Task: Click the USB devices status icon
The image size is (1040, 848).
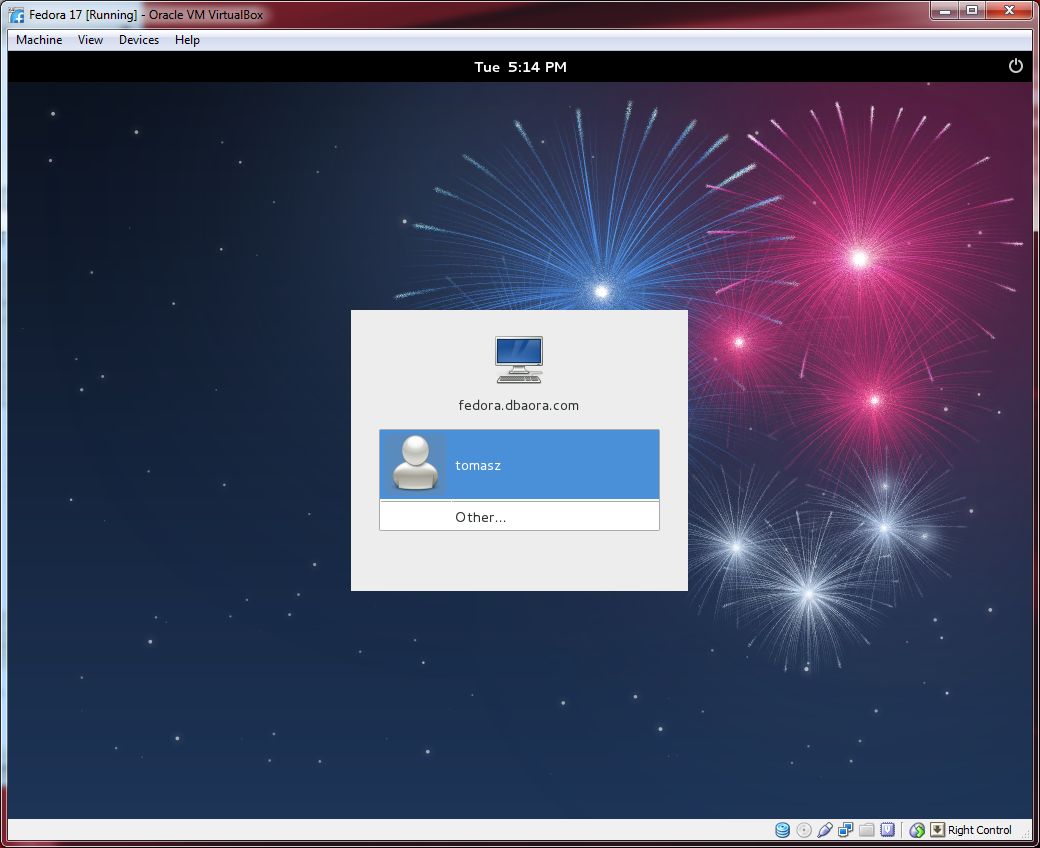Action: pyautogui.click(x=824, y=830)
